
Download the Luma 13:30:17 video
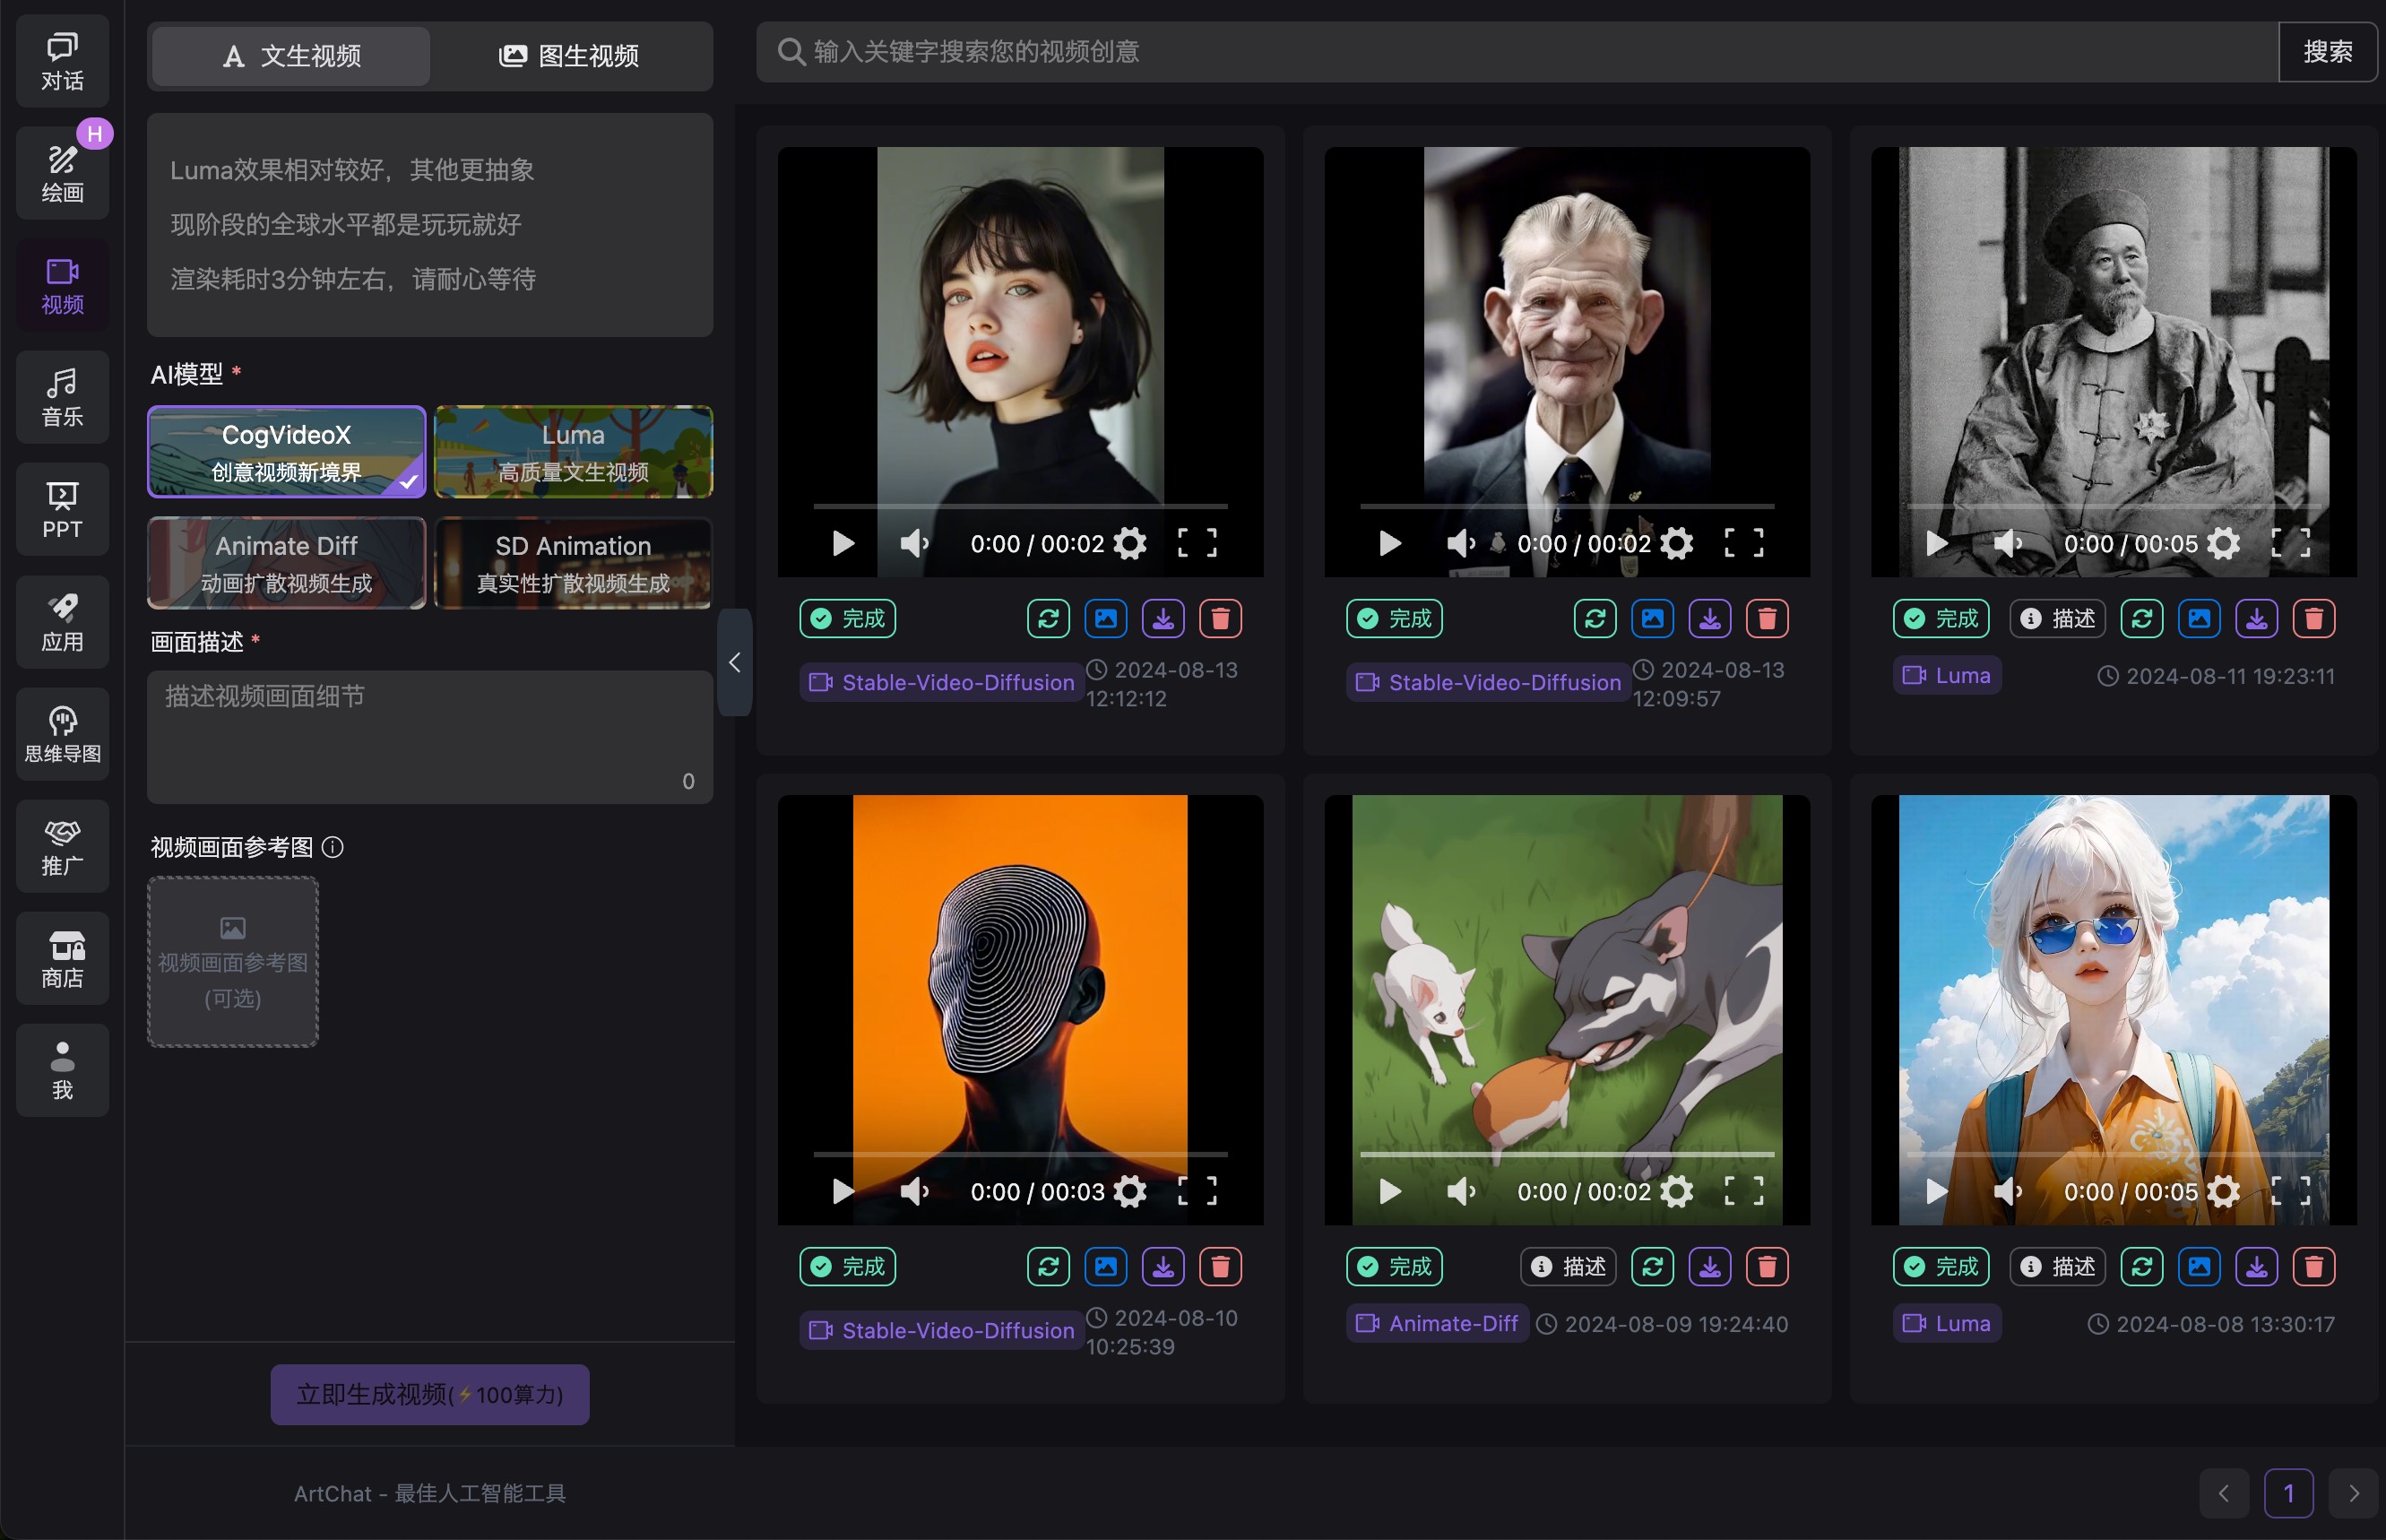tap(2257, 1266)
